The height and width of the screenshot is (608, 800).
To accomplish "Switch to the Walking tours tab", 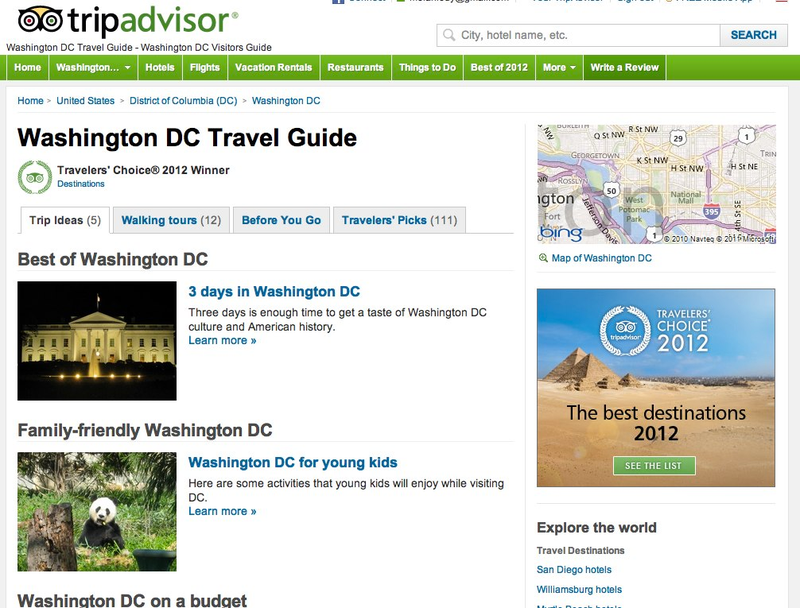I will point(171,220).
